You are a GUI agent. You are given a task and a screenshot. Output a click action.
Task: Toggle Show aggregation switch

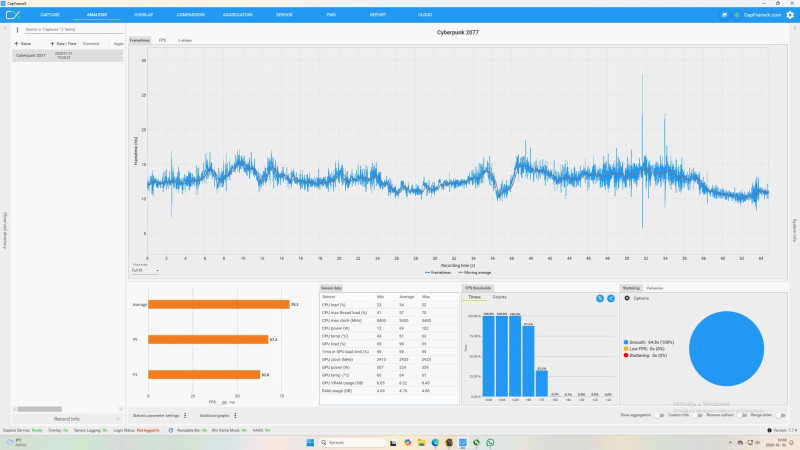tap(659, 415)
